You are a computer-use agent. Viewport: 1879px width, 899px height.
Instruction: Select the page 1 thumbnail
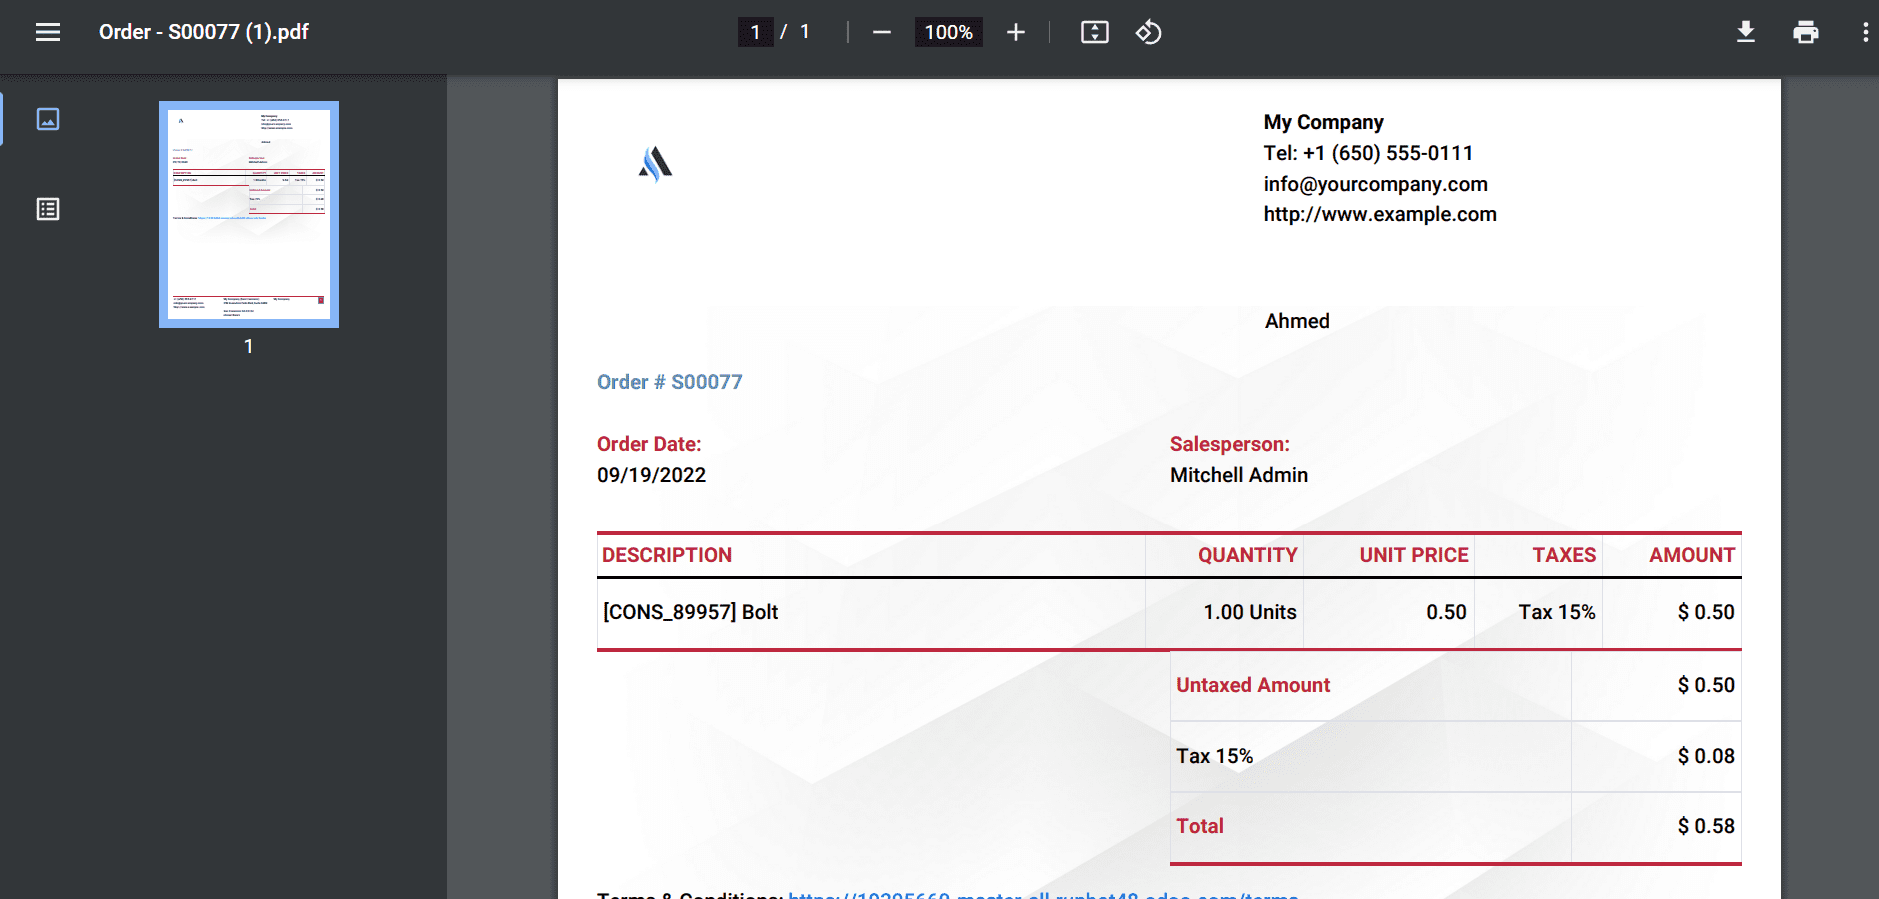[x=249, y=214]
